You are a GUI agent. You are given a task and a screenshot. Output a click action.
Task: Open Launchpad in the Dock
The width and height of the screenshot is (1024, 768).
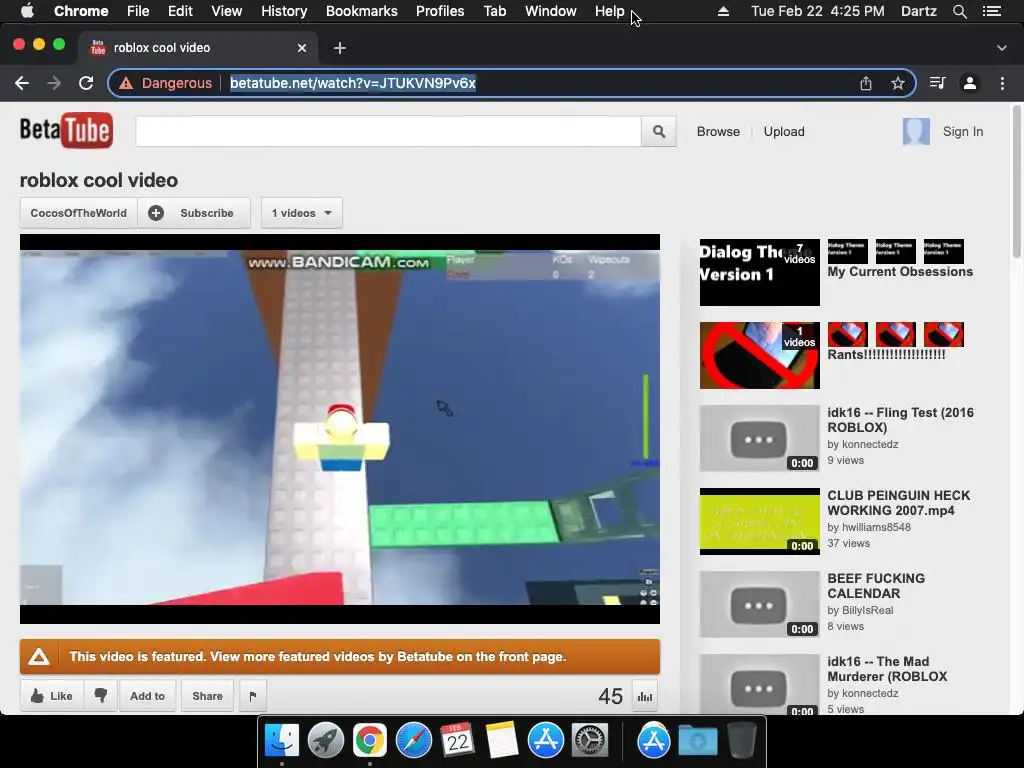pyautogui.click(x=325, y=741)
